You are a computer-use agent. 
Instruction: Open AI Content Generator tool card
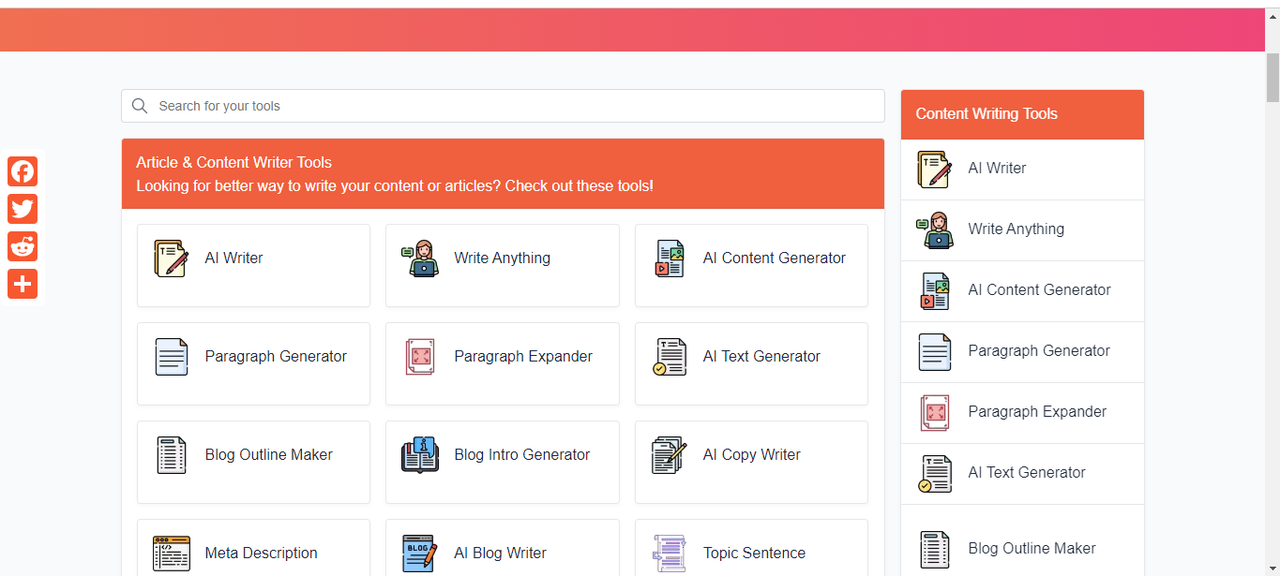pyautogui.click(x=751, y=265)
